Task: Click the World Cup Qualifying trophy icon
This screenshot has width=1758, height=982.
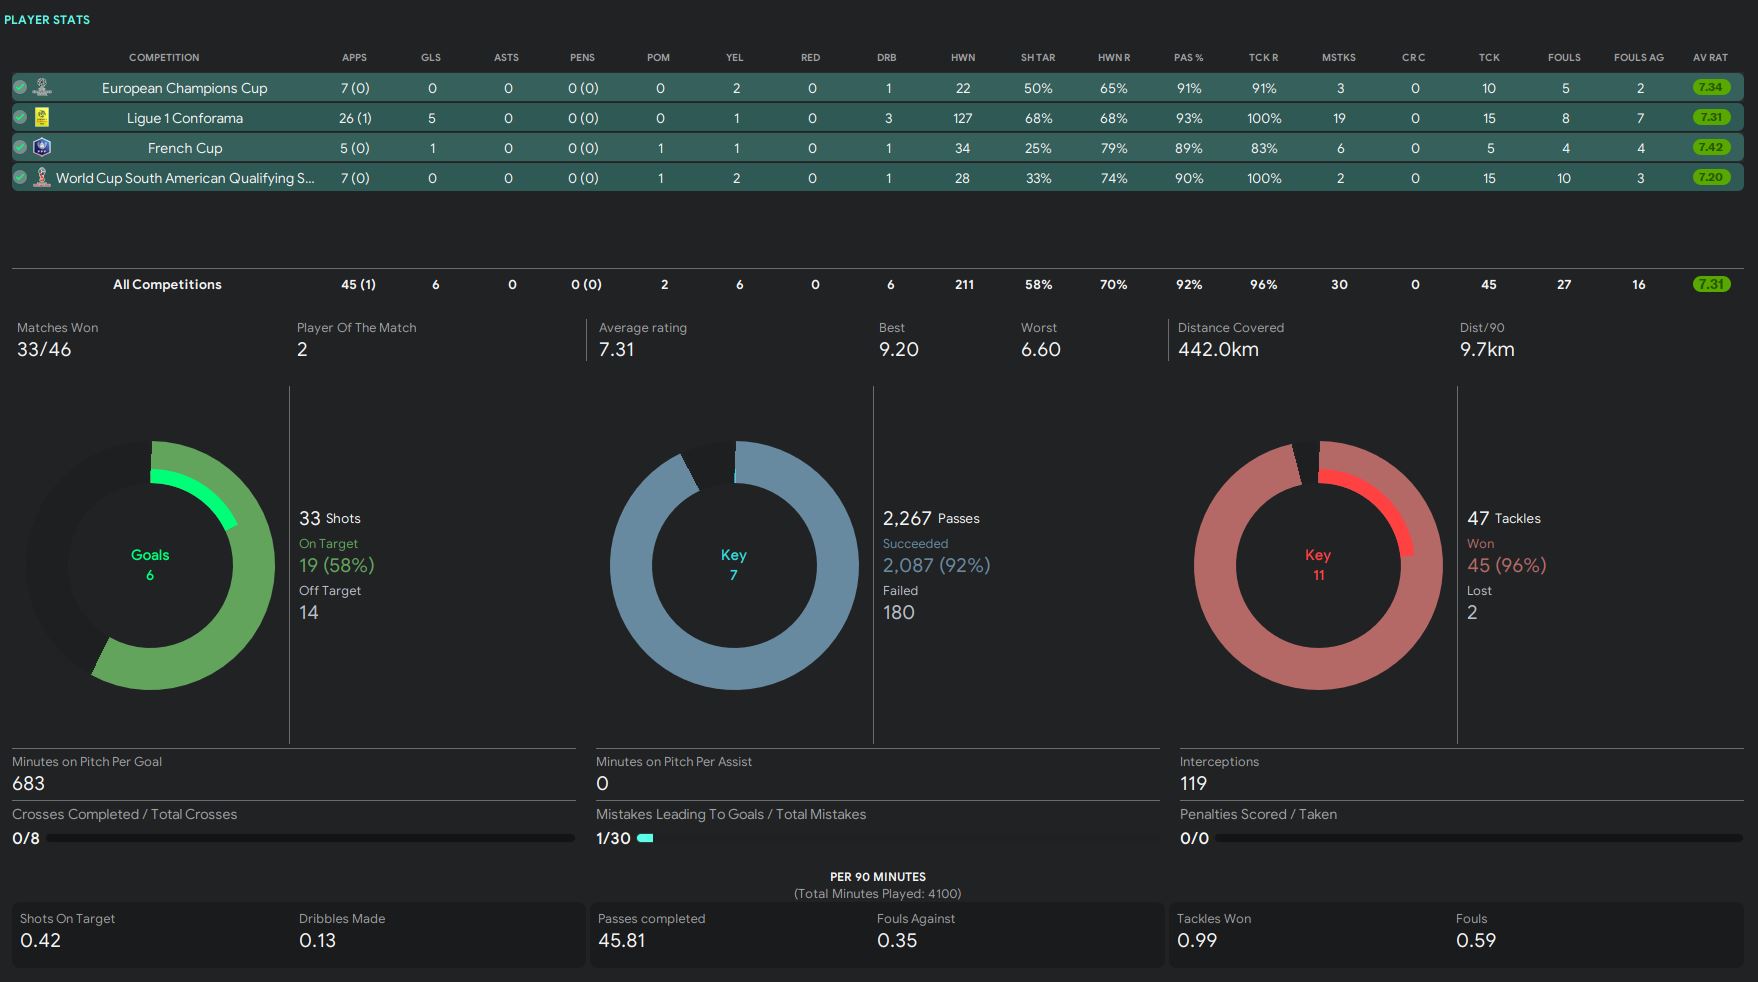Action: [x=42, y=178]
